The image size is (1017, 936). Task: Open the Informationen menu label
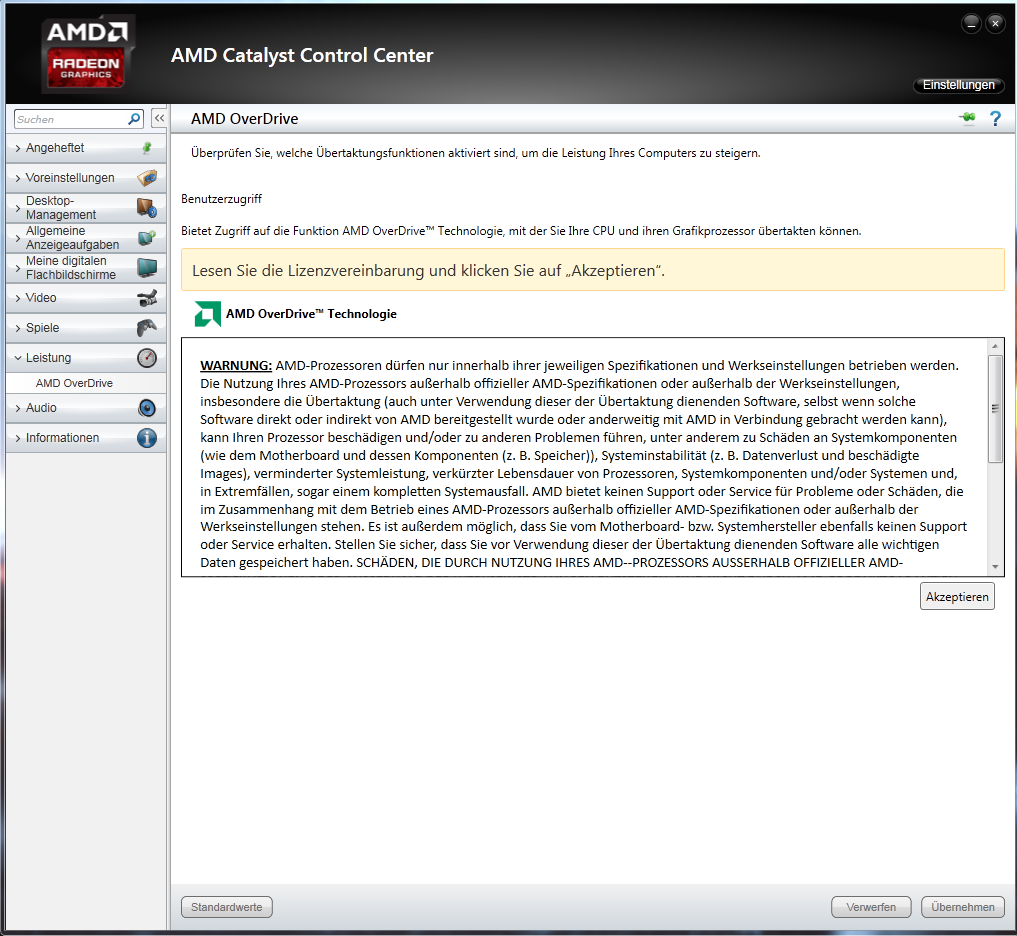click(x=62, y=438)
